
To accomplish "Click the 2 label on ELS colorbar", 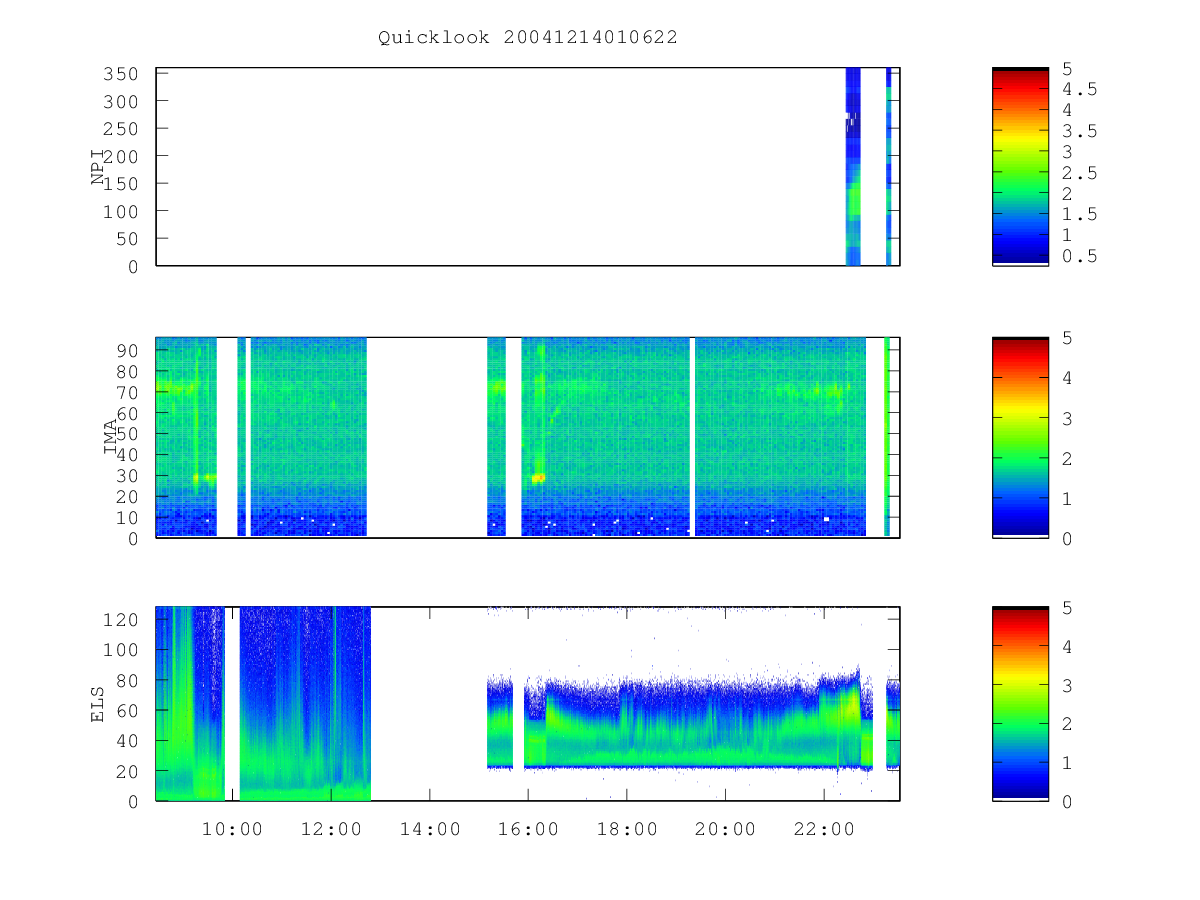I will [1067, 724].
